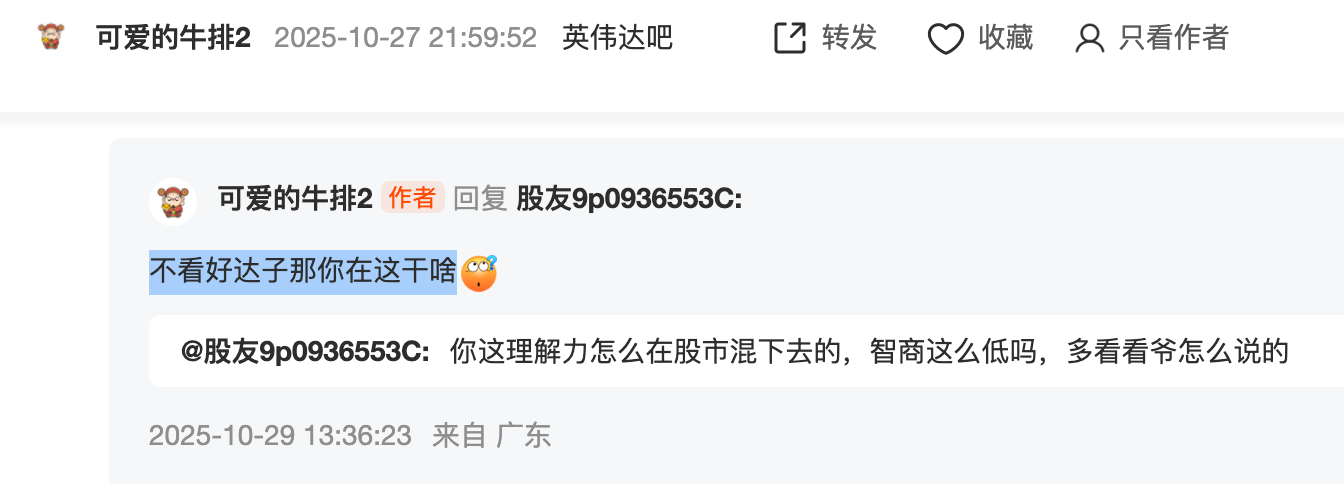Click the heart icon beside 收藏
This screenshot has width=1344, height=484.
946,39
